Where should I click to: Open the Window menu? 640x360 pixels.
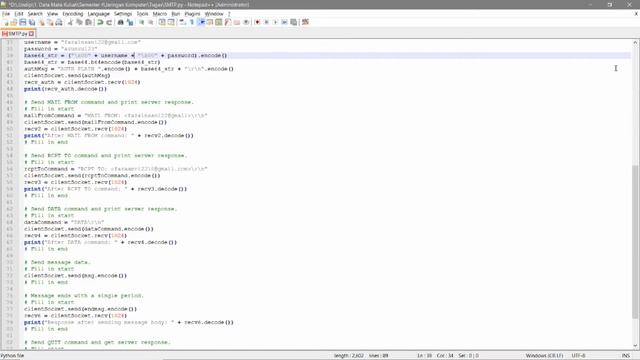pos(214,13)
